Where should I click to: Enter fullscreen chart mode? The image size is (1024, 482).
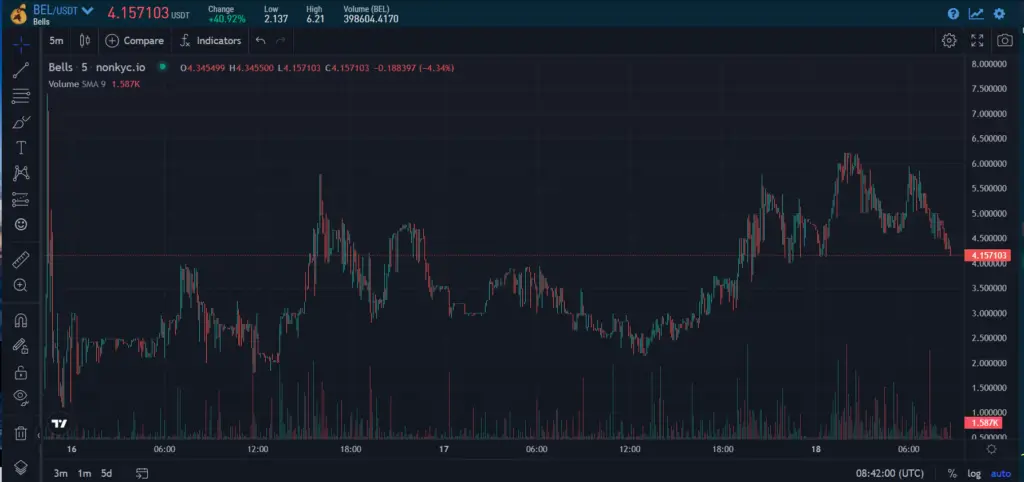pyautogui.click(x=977, y=40)
